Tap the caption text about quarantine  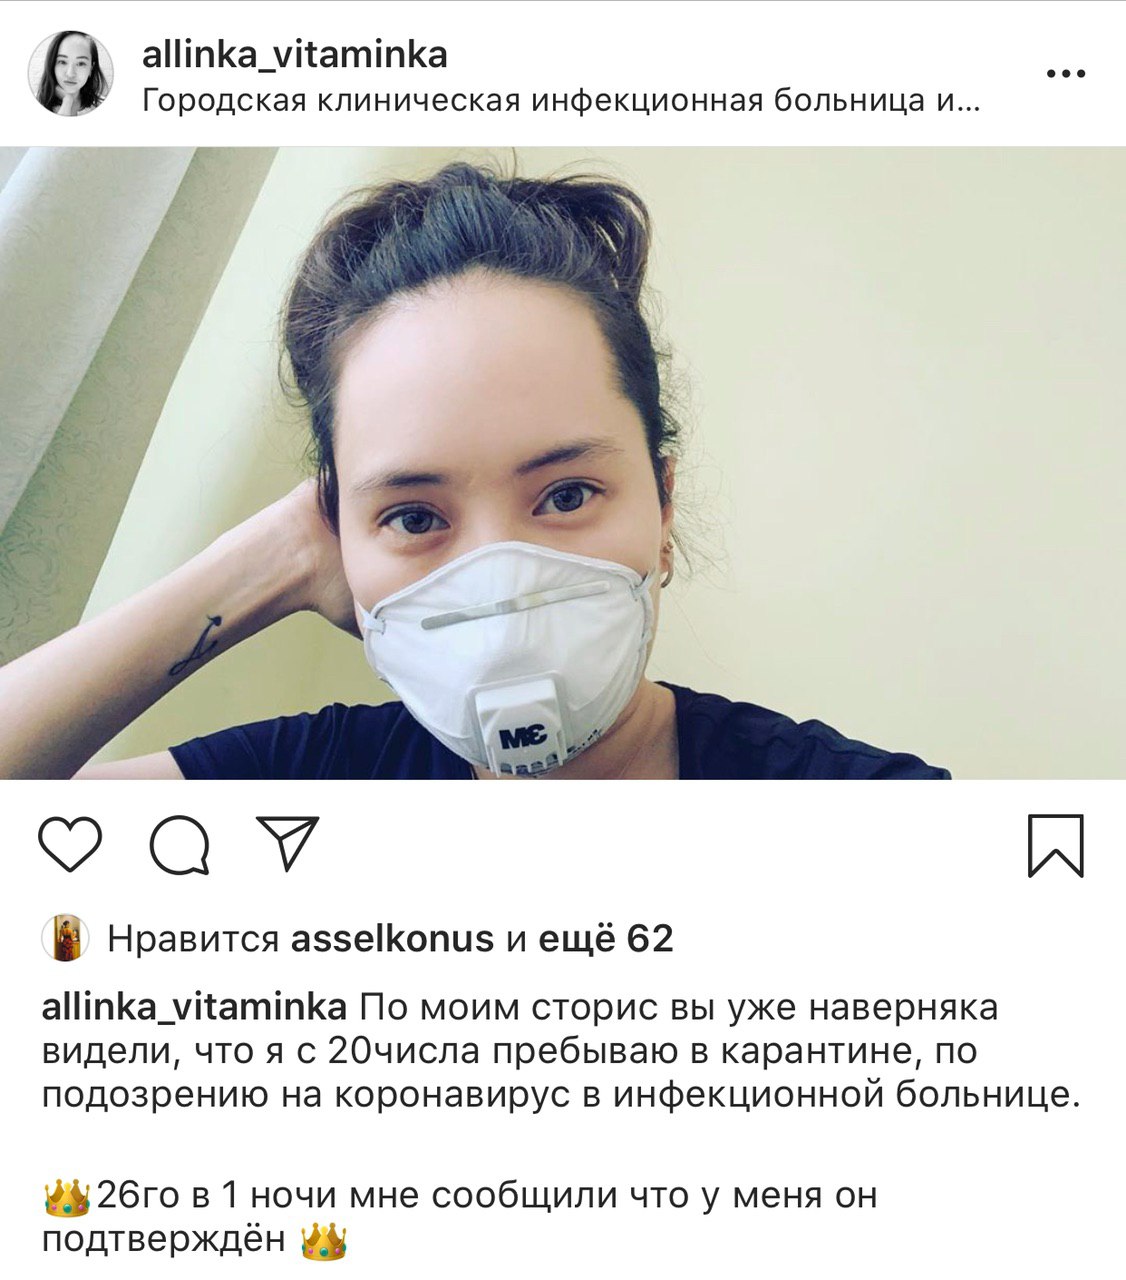(x=561, y=1051)
